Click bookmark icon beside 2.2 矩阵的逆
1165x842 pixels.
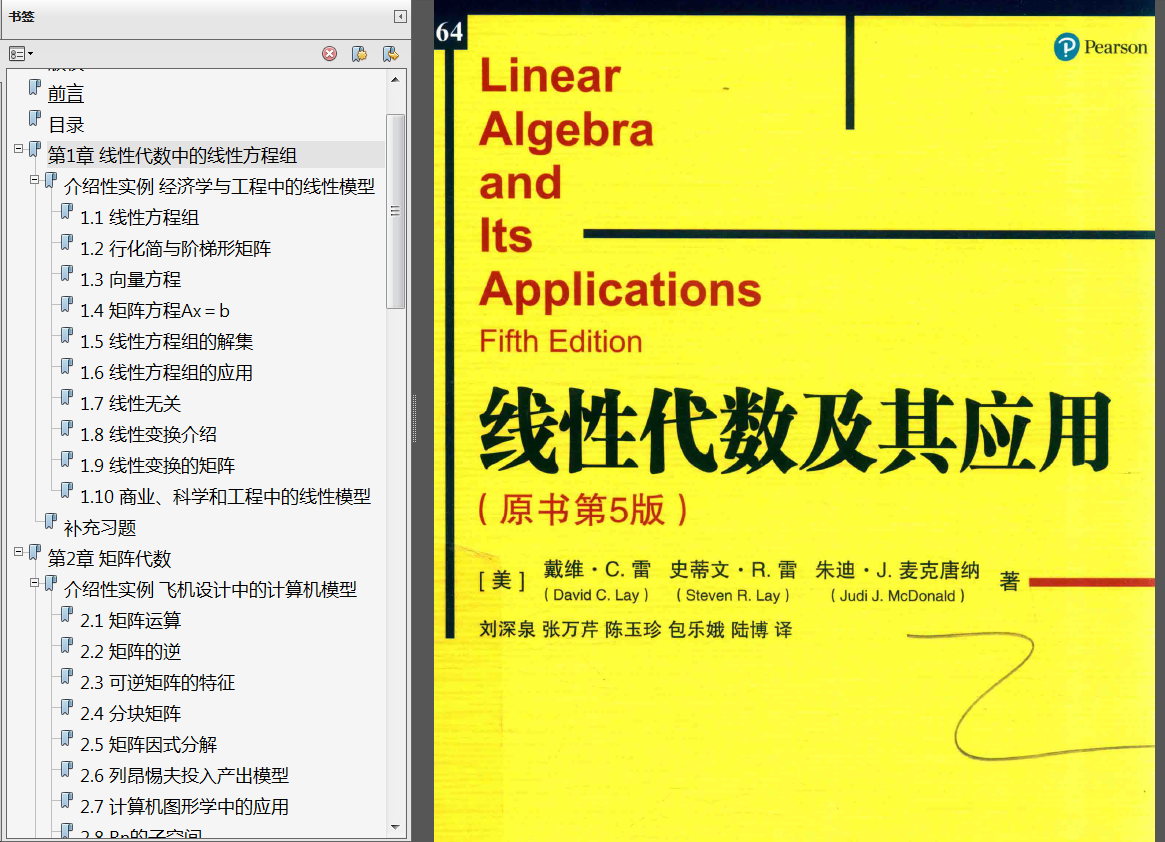pos(67,646)
